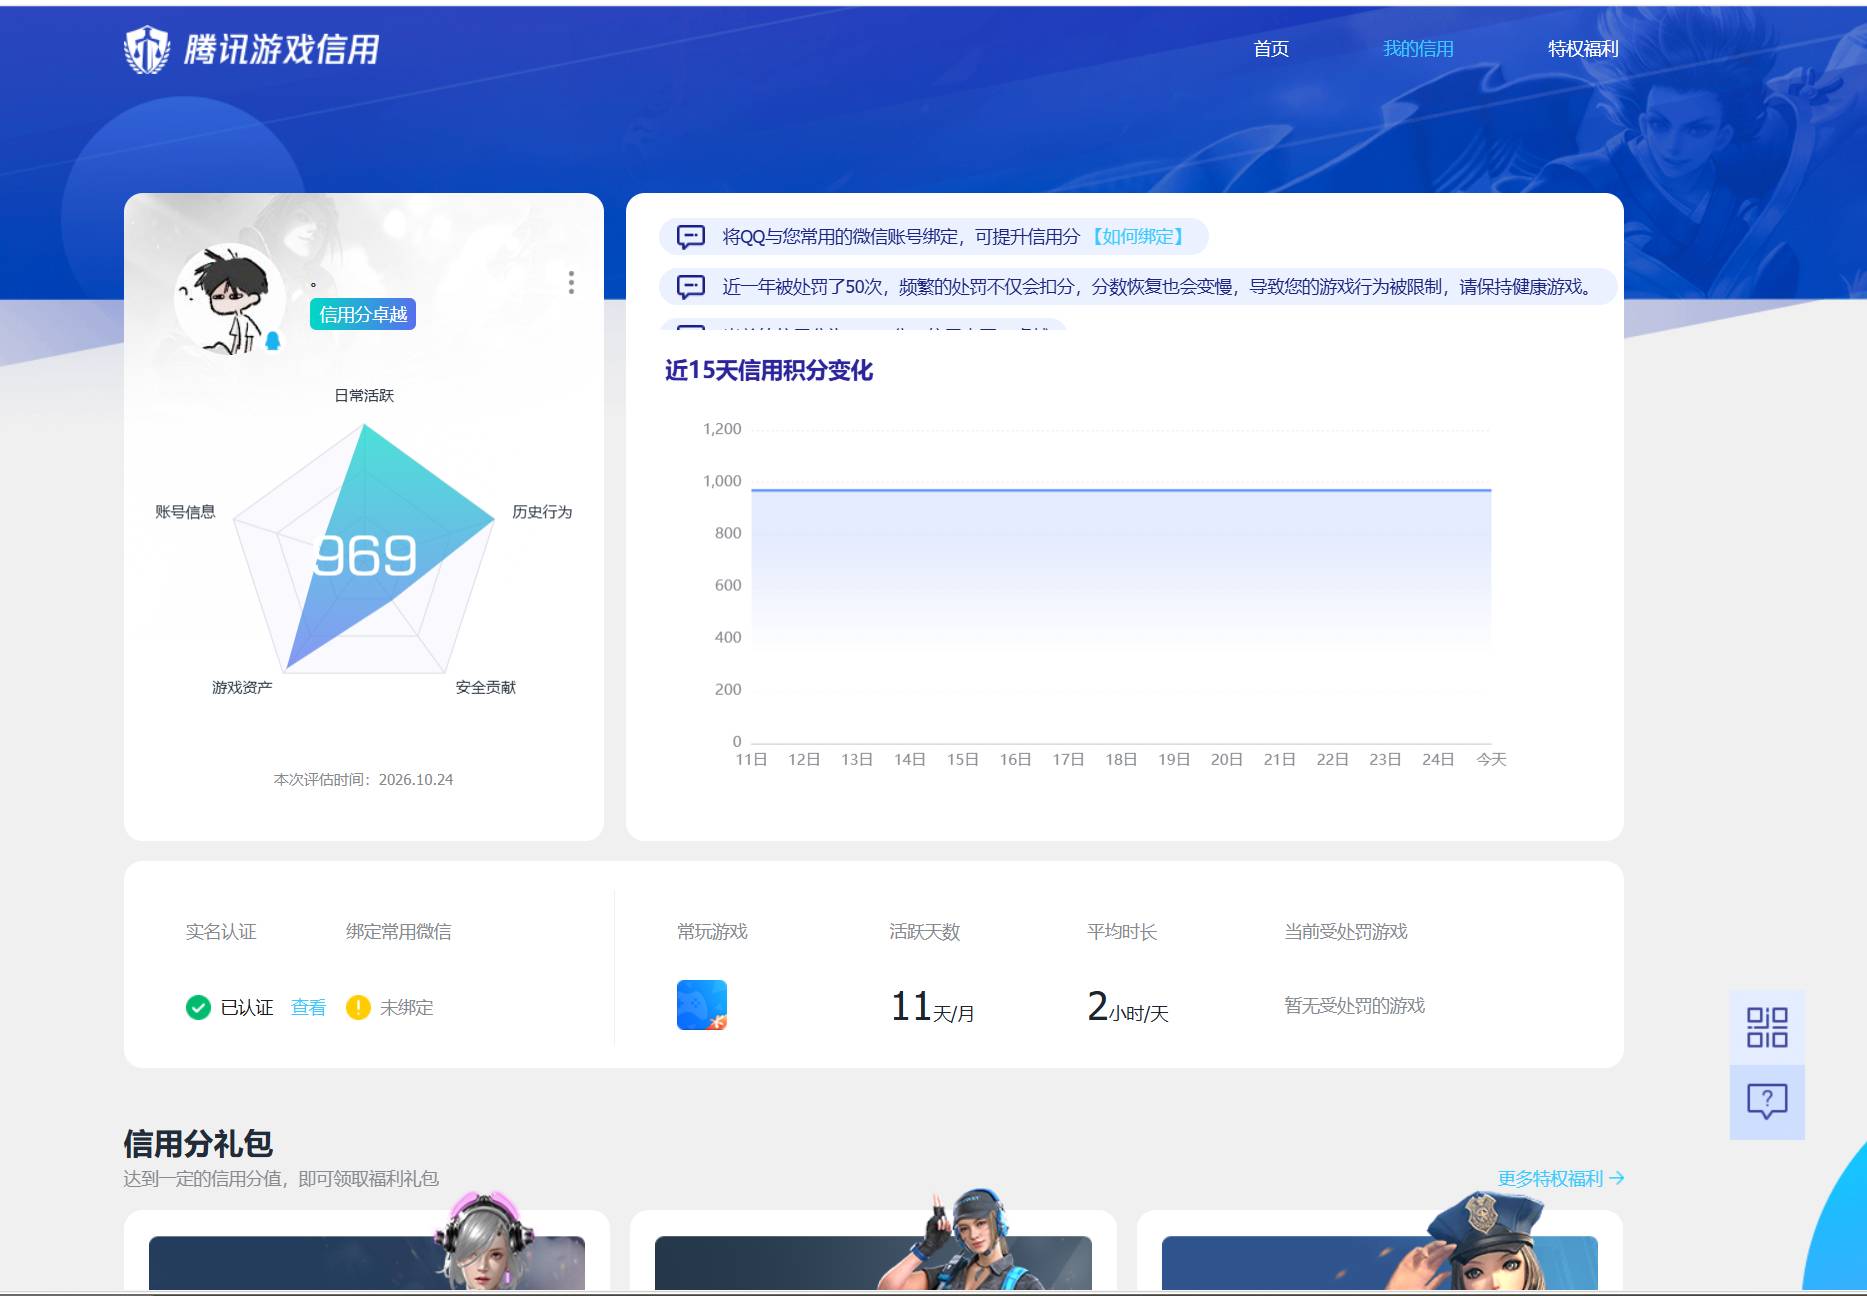Image resolution: width=1867 pixels, height=1296 pixels.
Task: Open the gift card with headphone girl
Action: (x=367, y=1250)
